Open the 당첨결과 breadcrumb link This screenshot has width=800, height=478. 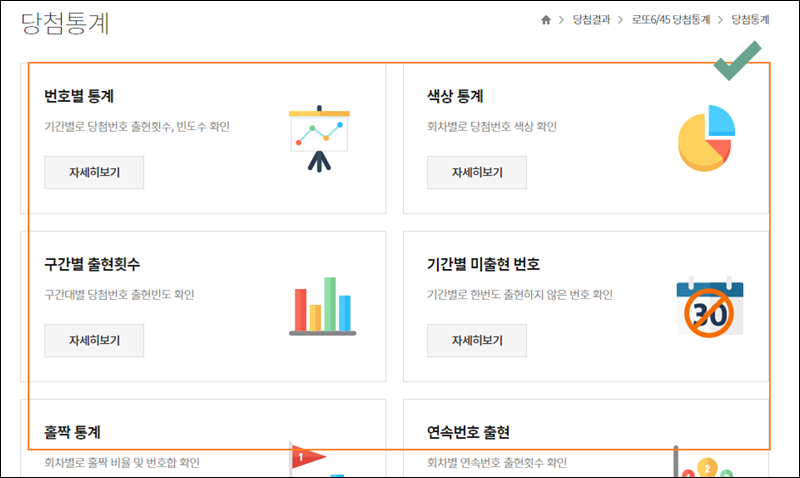pyautogui.click(x=591, y=20)
